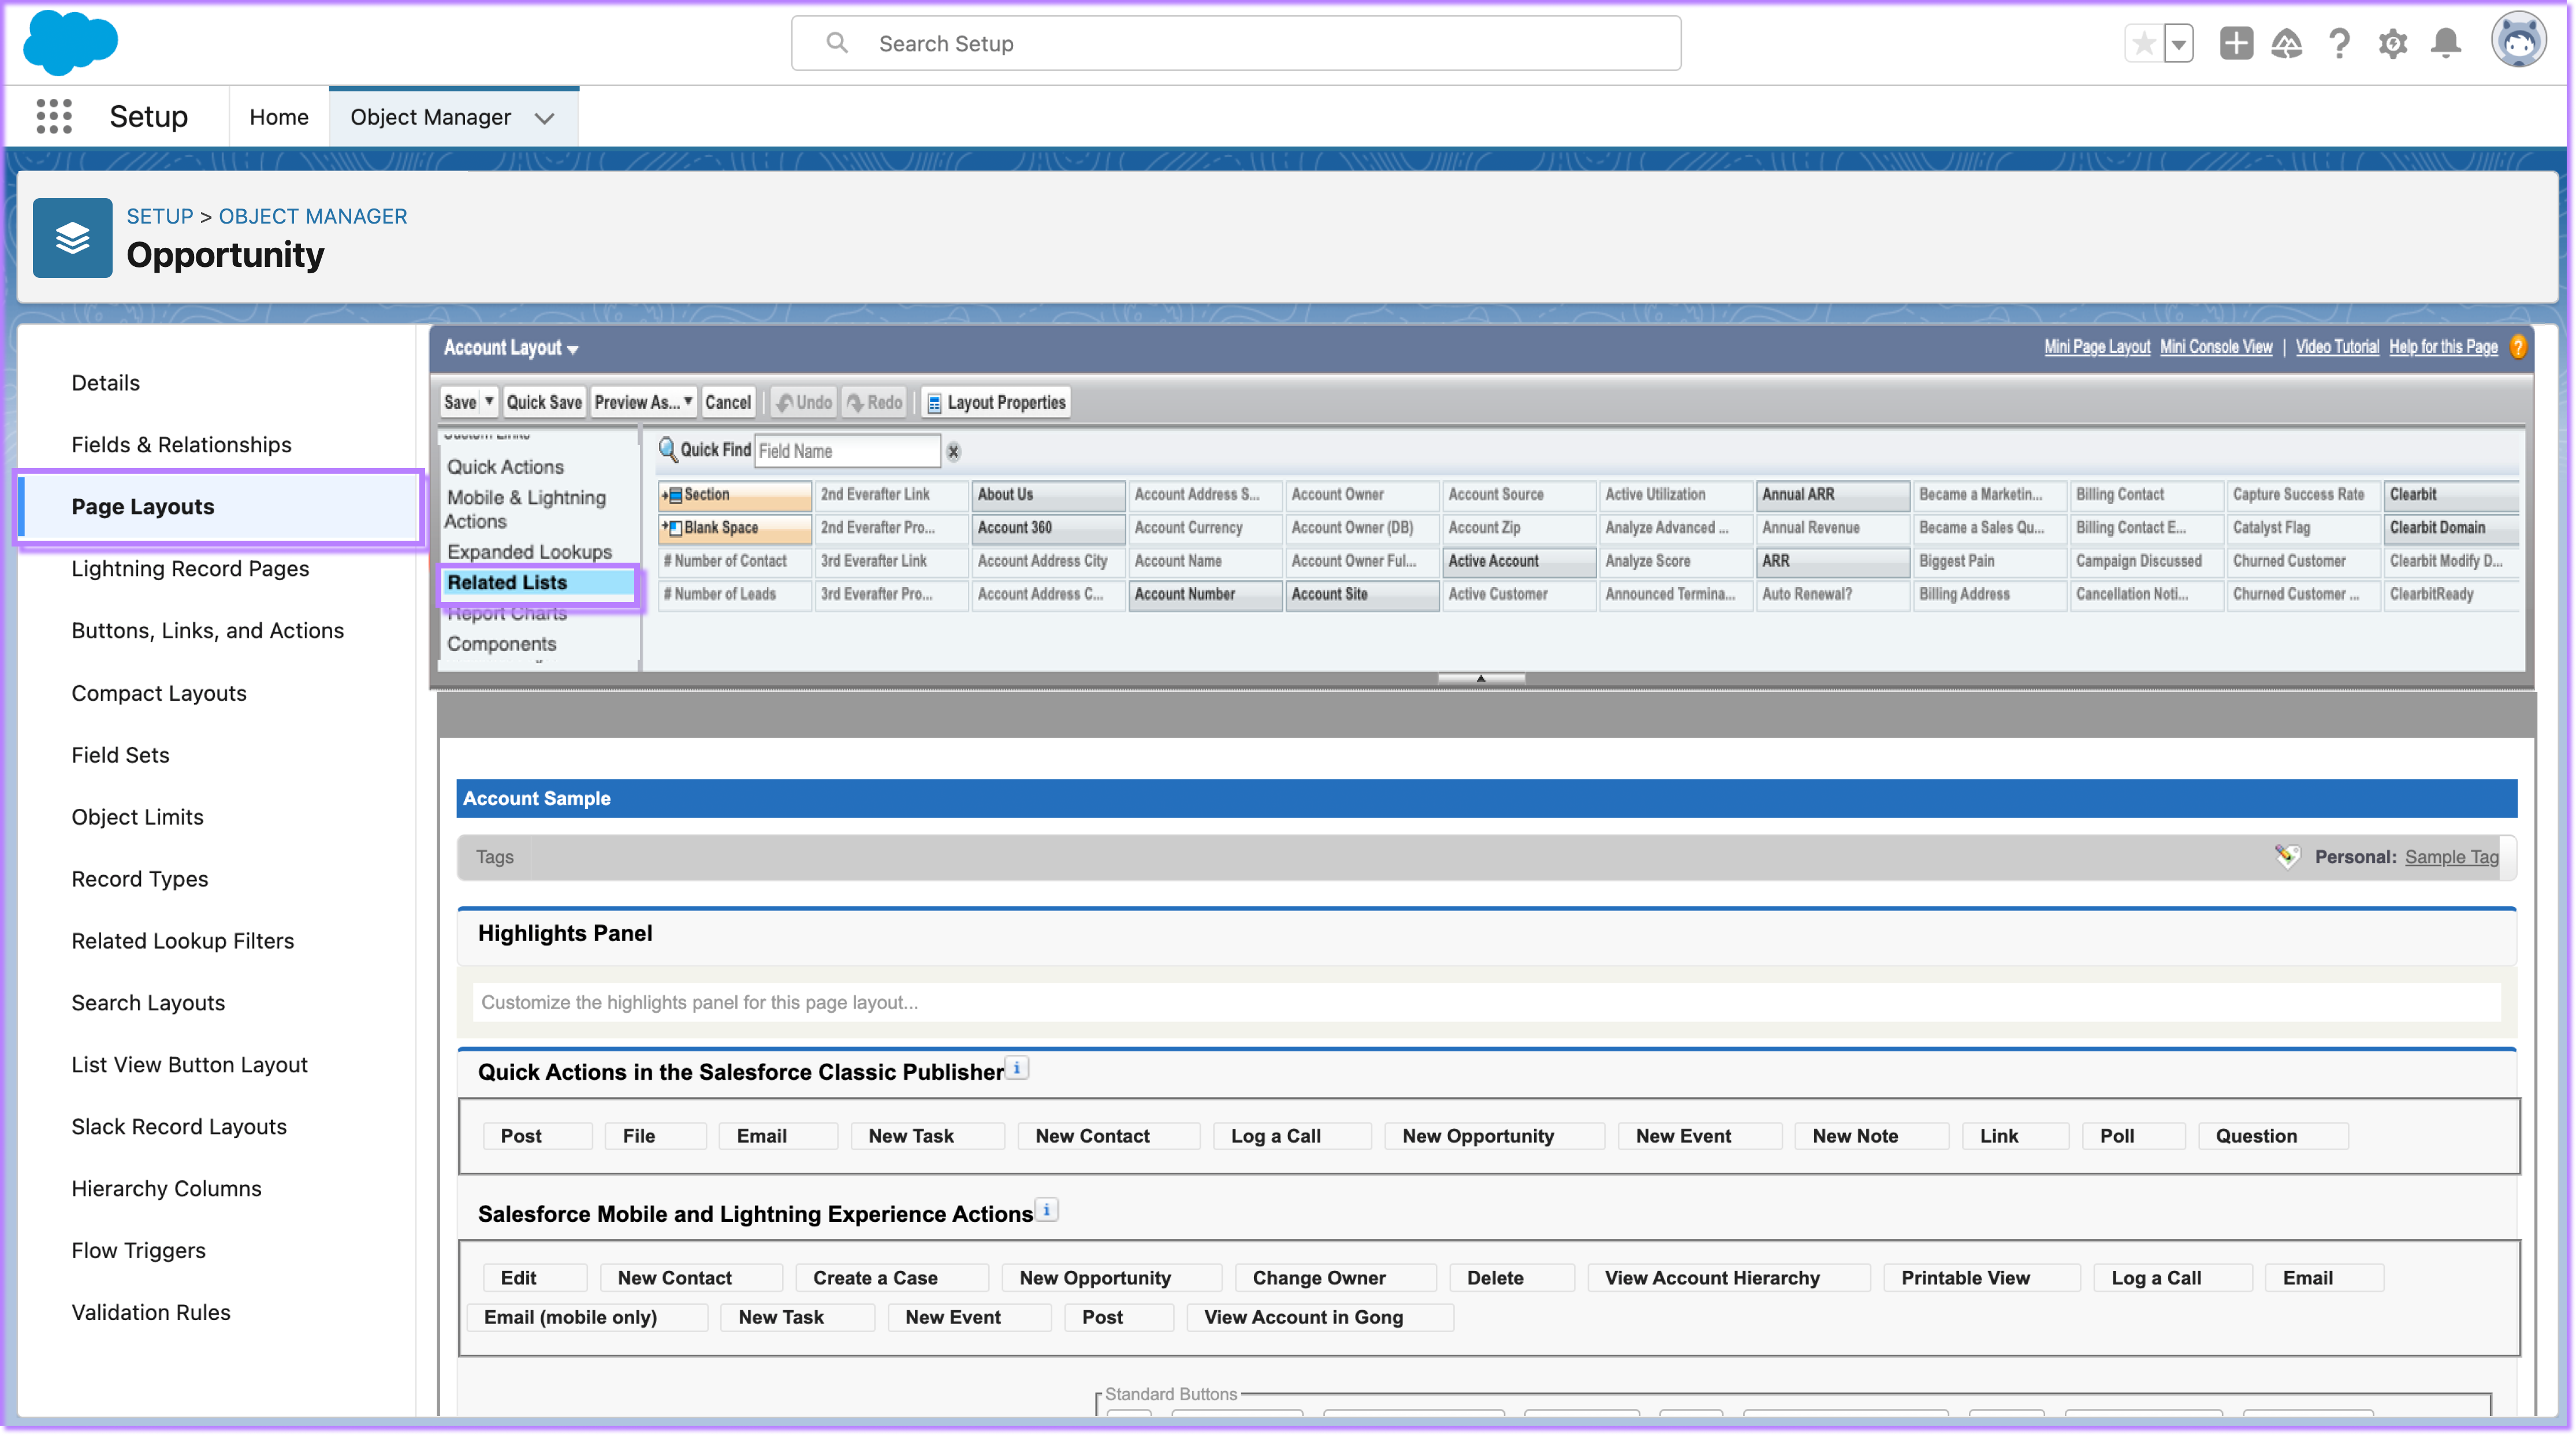Open the Preview As dropdown
Image resolution: width=2576 pixels, height=1435 pixels.
[x=644, y=402]
